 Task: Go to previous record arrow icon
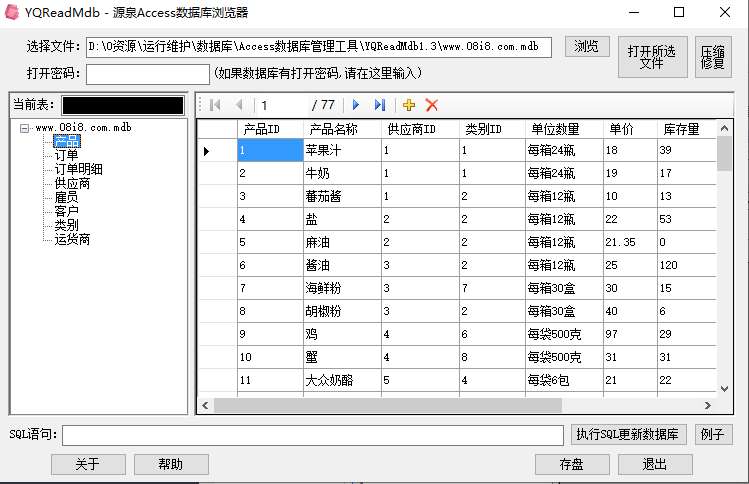pos(239,105)
